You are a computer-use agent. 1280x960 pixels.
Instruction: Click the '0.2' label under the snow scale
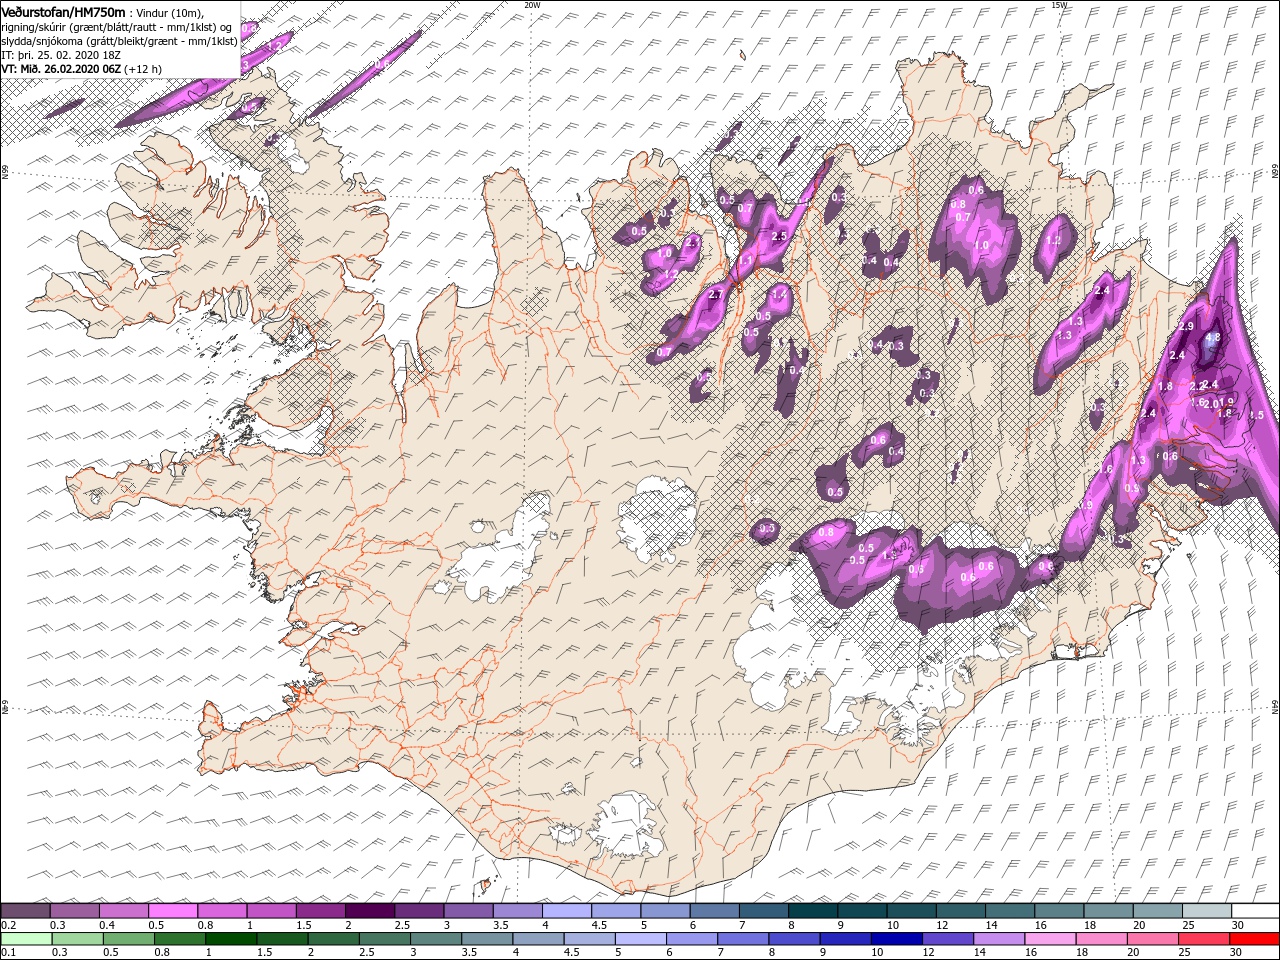point(9,925)
